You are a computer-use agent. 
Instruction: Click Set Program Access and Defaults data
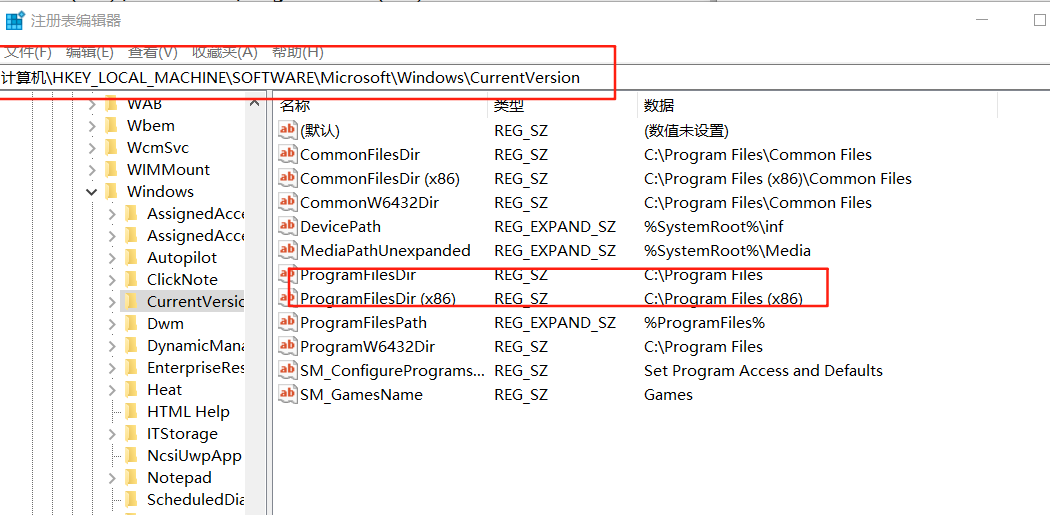(x=763, y=371)
